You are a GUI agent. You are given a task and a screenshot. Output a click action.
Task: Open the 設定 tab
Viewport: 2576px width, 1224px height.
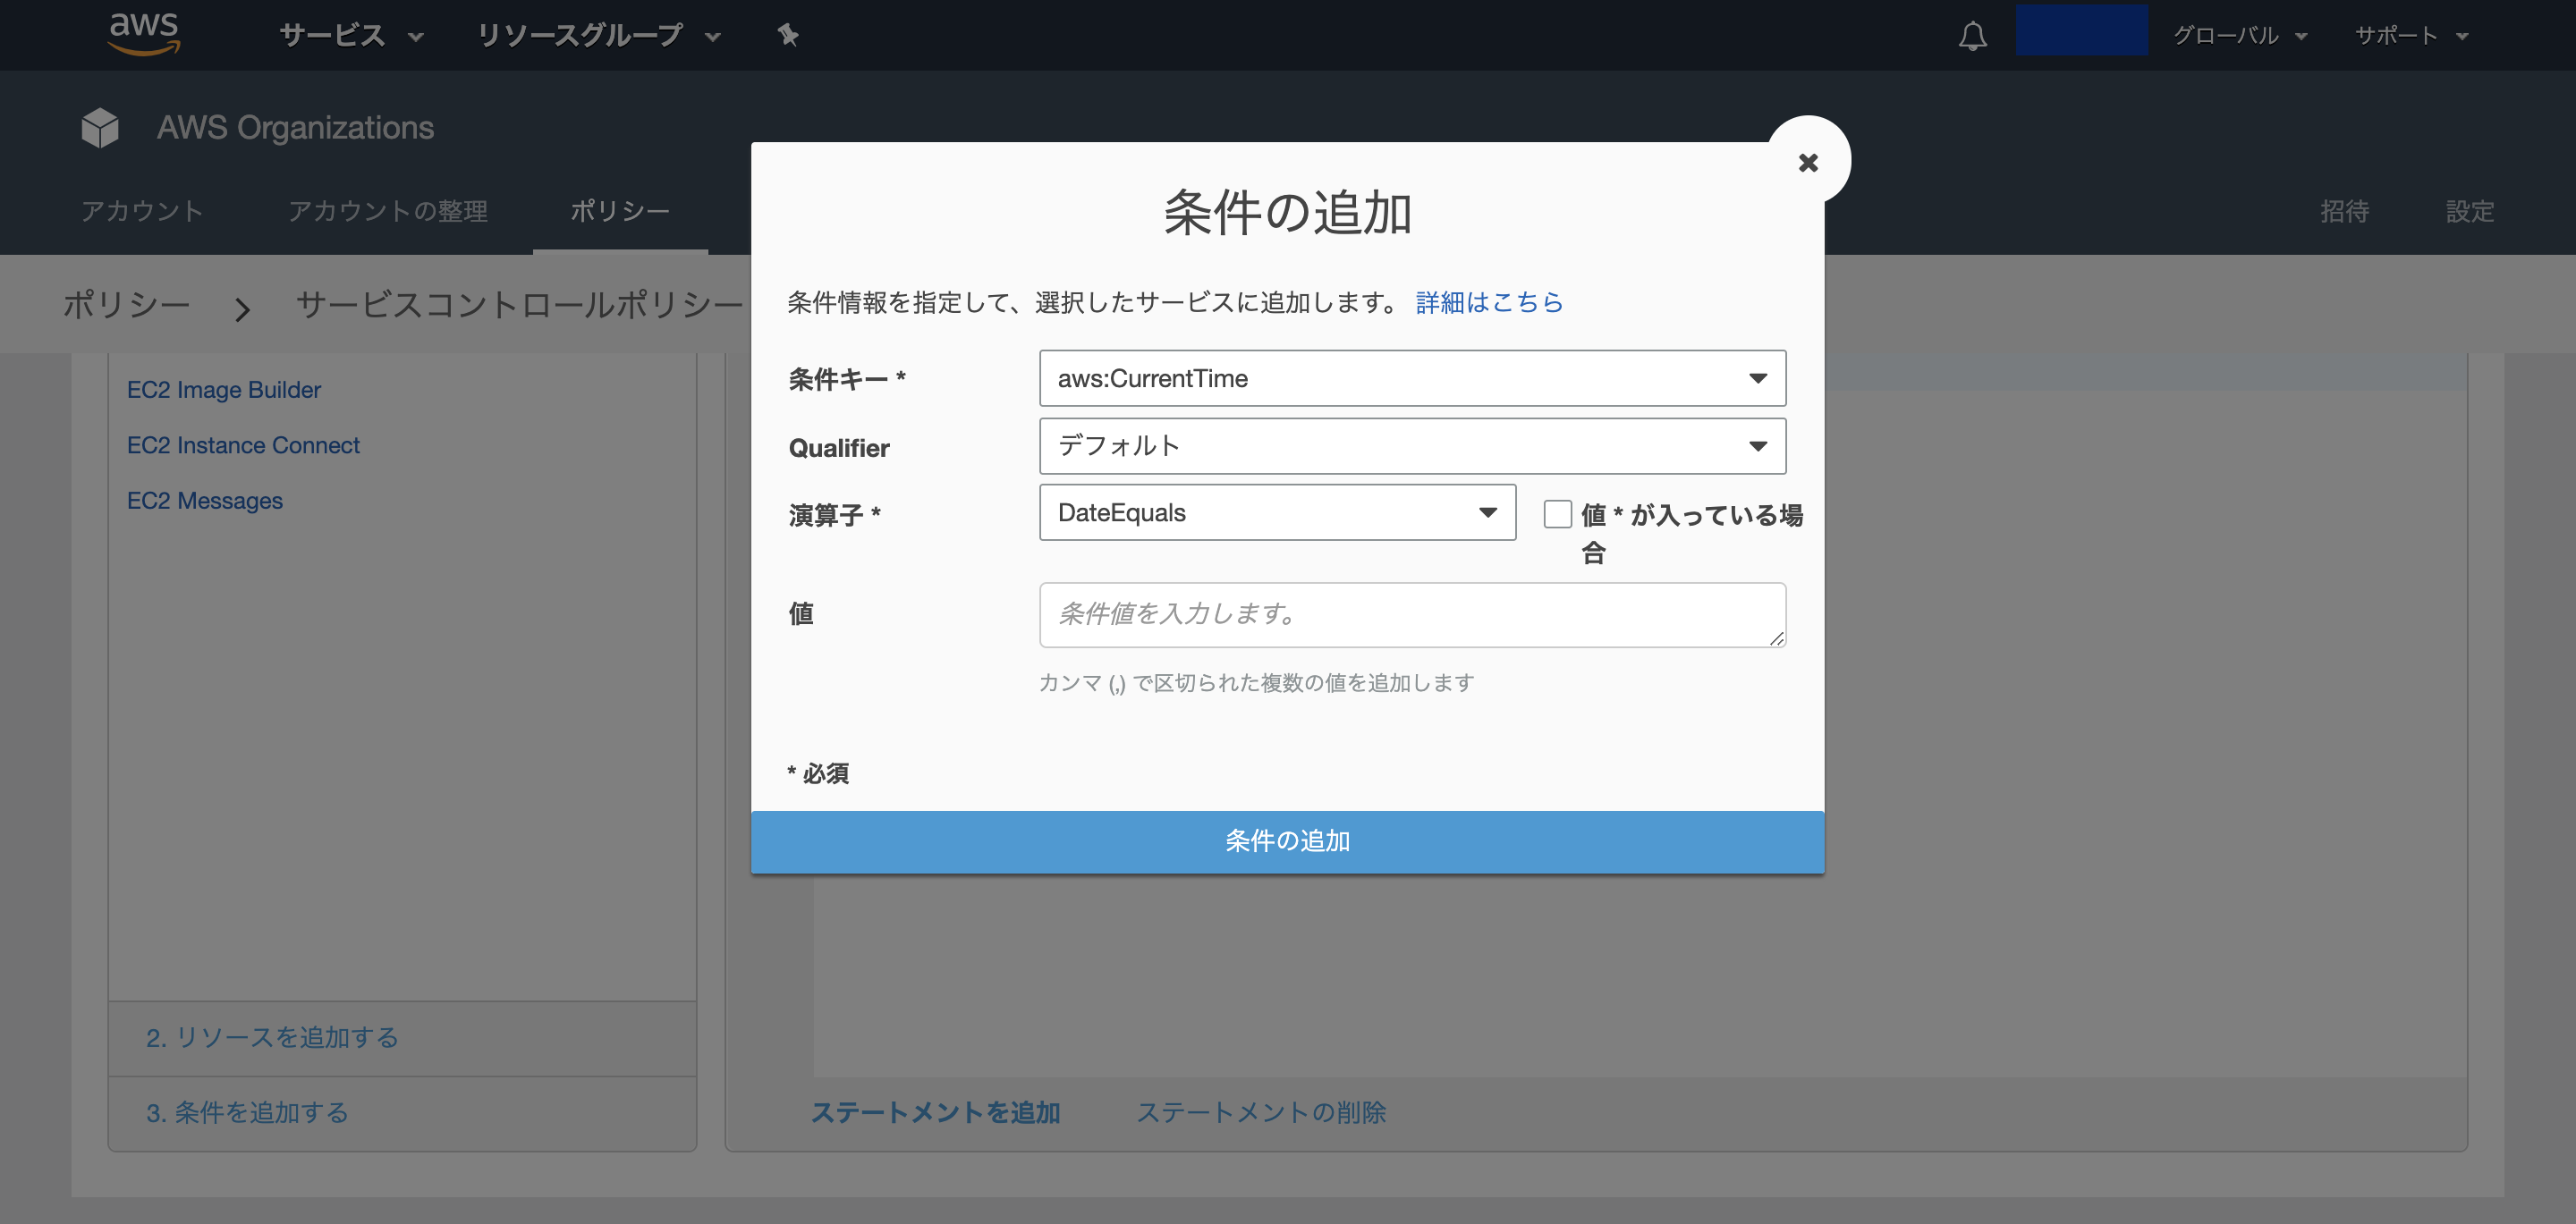point(2470,211)
